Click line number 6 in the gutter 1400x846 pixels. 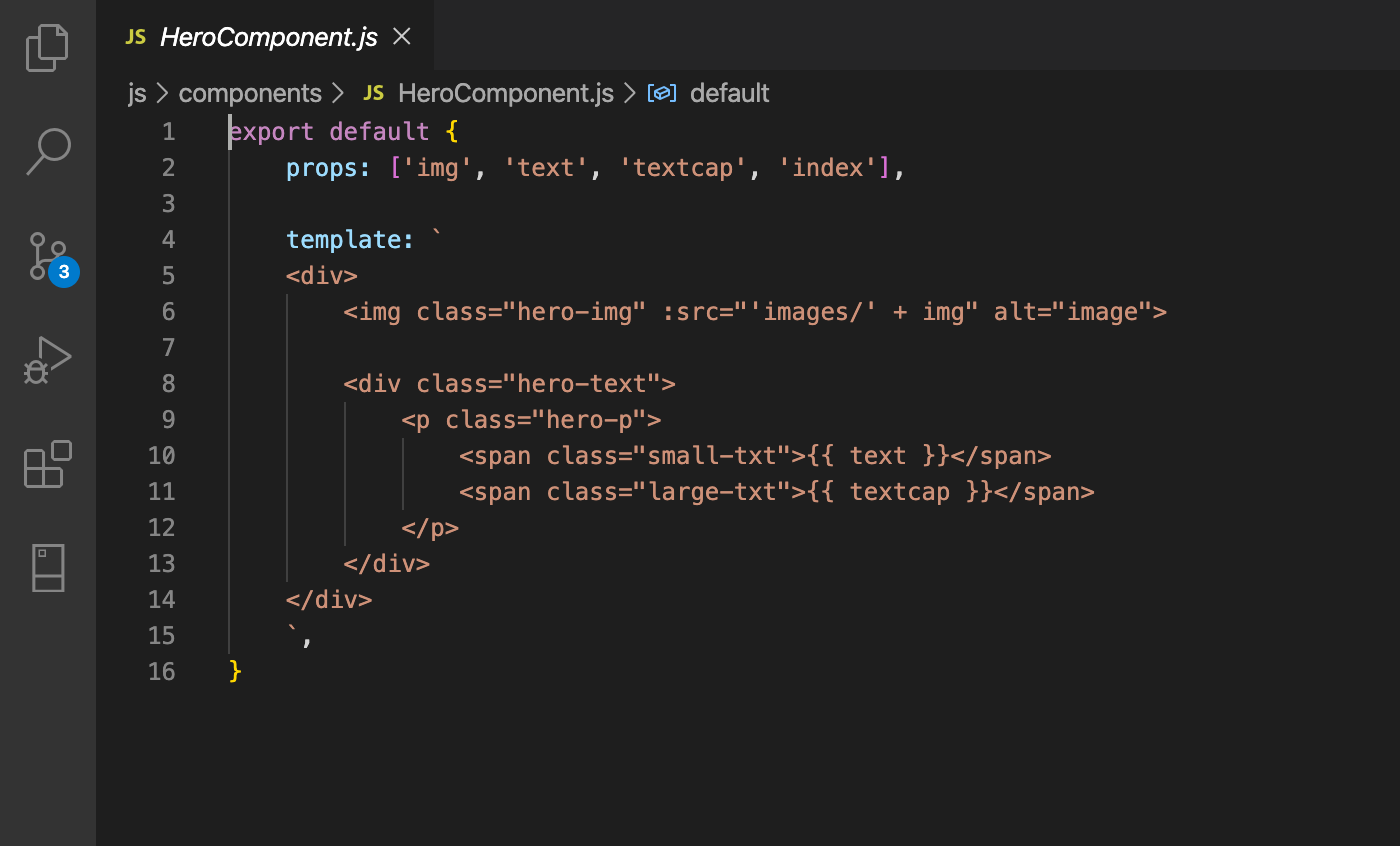click(168, 311)
